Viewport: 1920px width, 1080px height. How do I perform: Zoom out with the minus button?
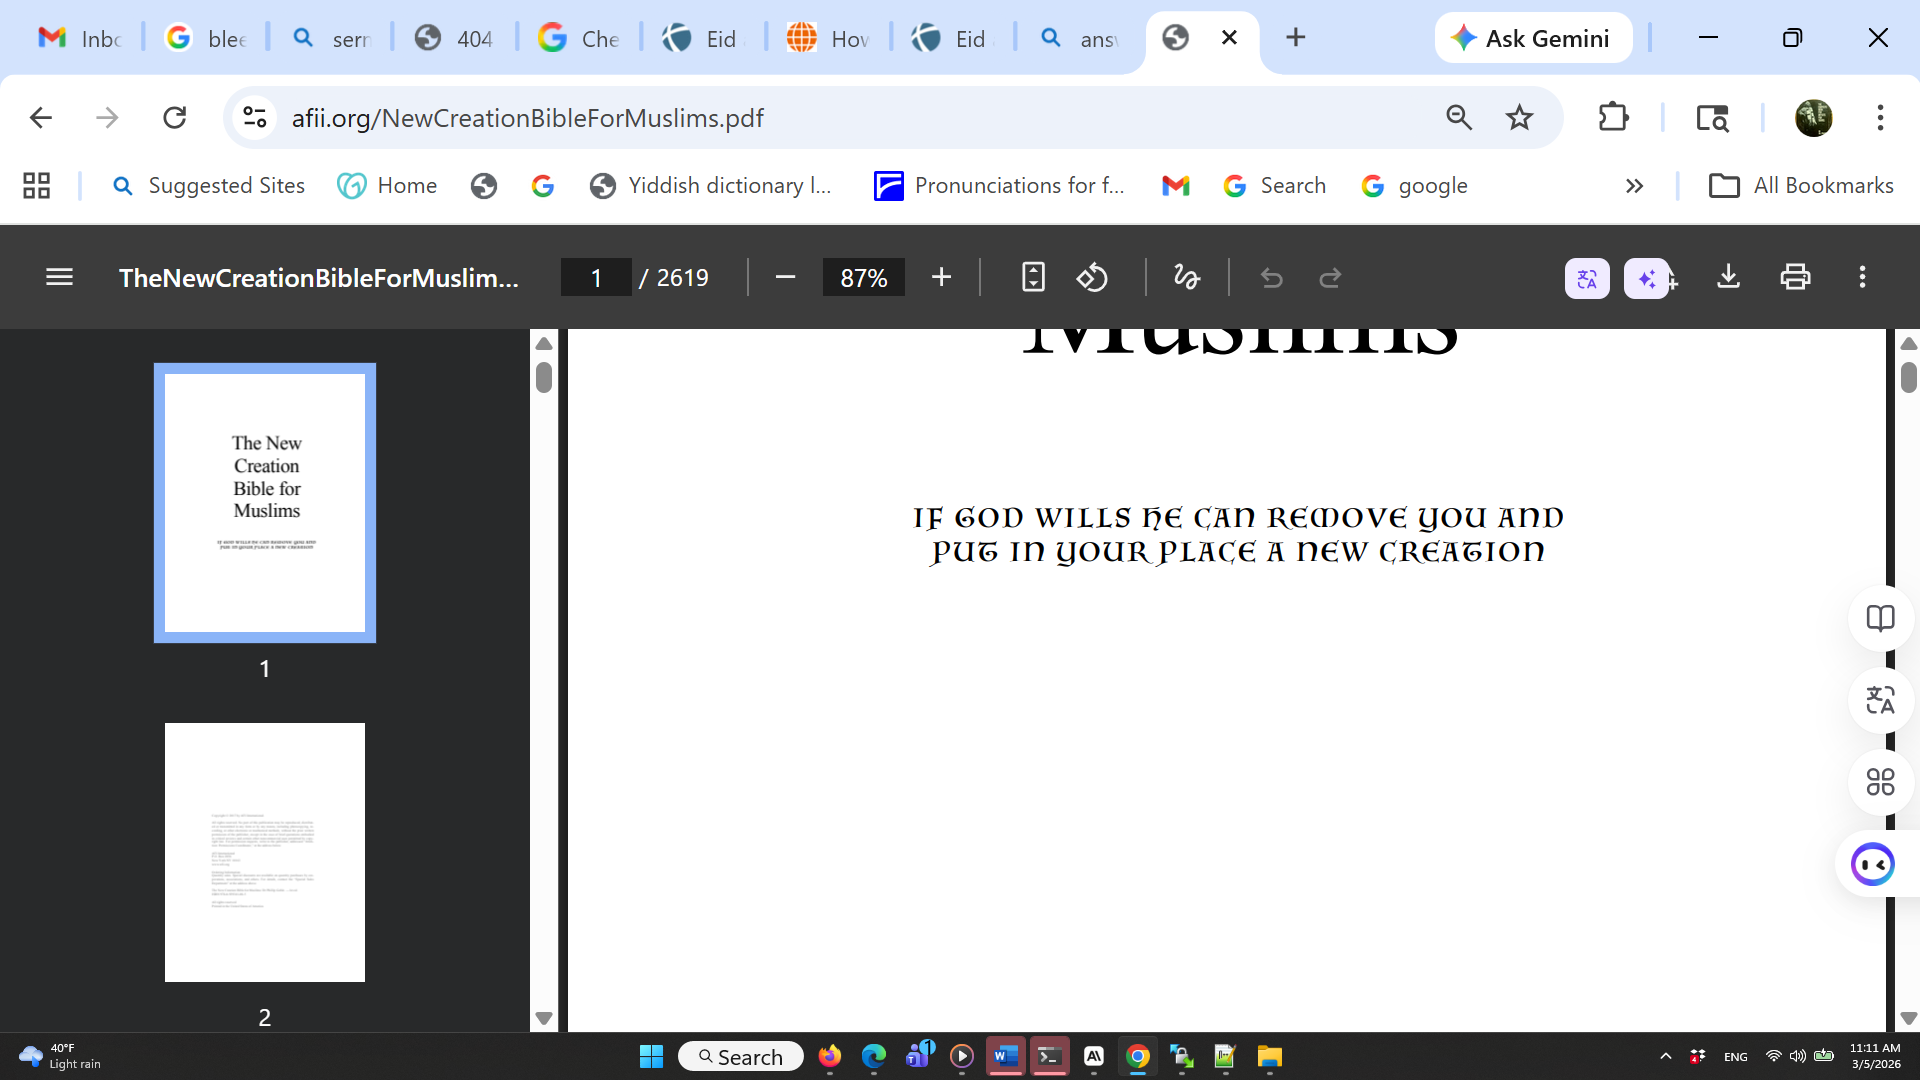785,277
